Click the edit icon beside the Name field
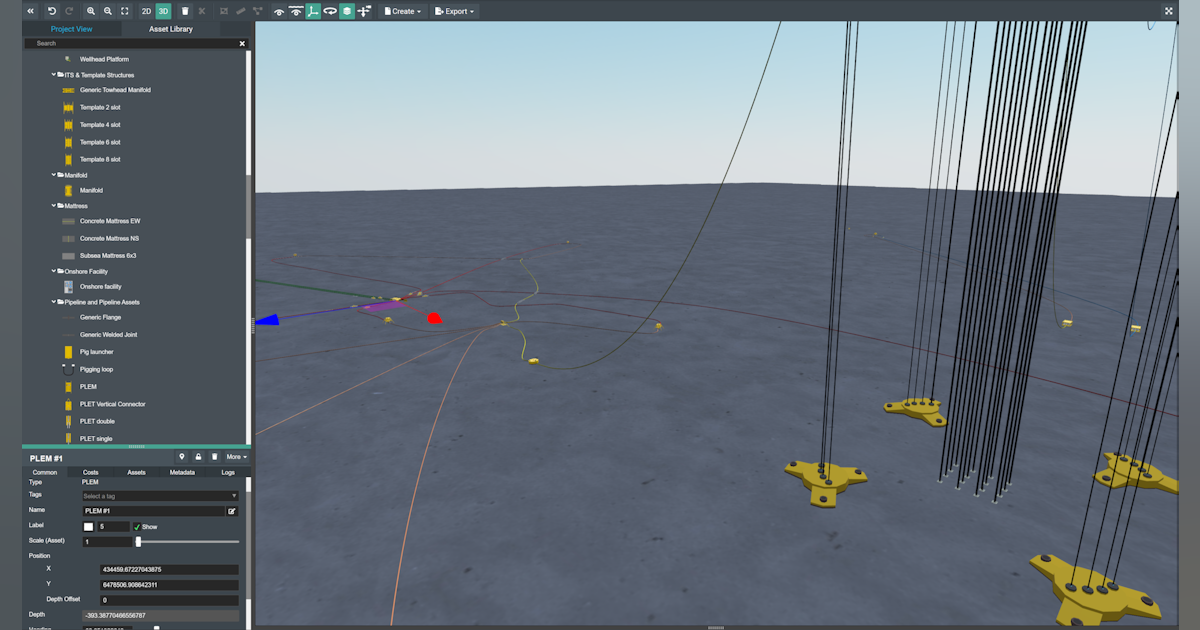 pos(232,511)
